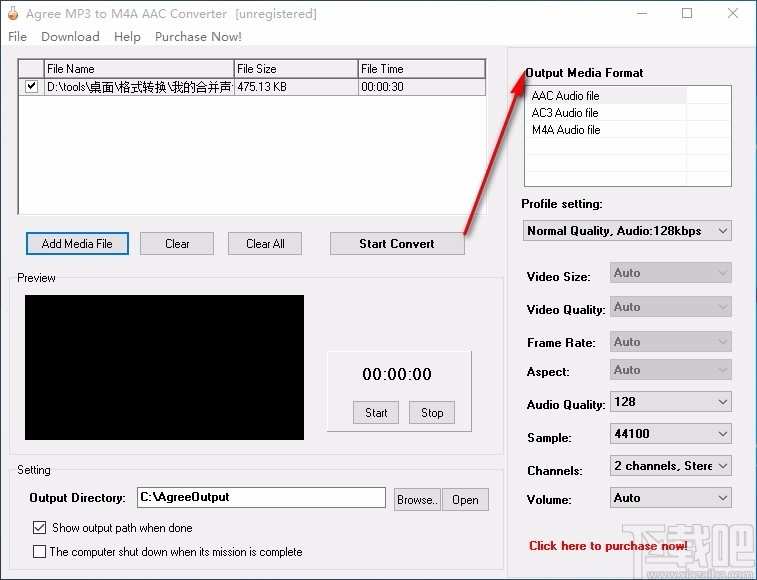Open the Download menu

(x=70, y=37)
